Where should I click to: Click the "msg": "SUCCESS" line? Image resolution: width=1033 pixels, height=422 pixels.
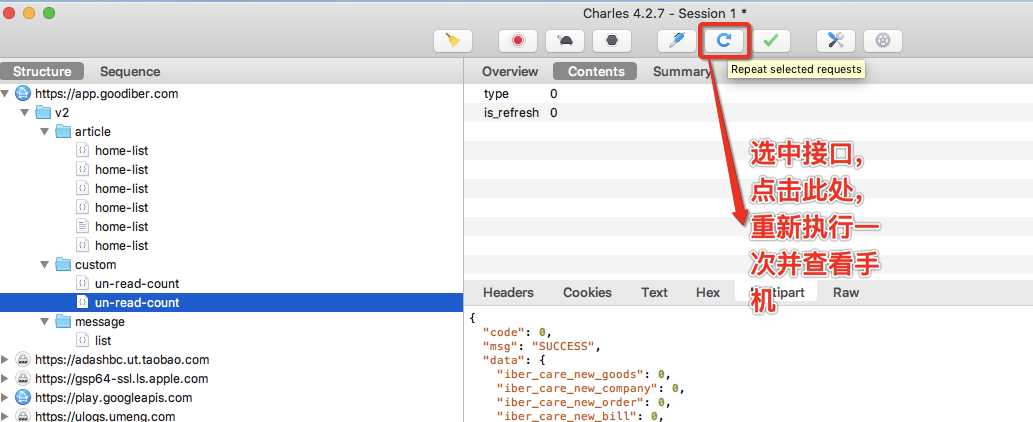coord(542,346)
